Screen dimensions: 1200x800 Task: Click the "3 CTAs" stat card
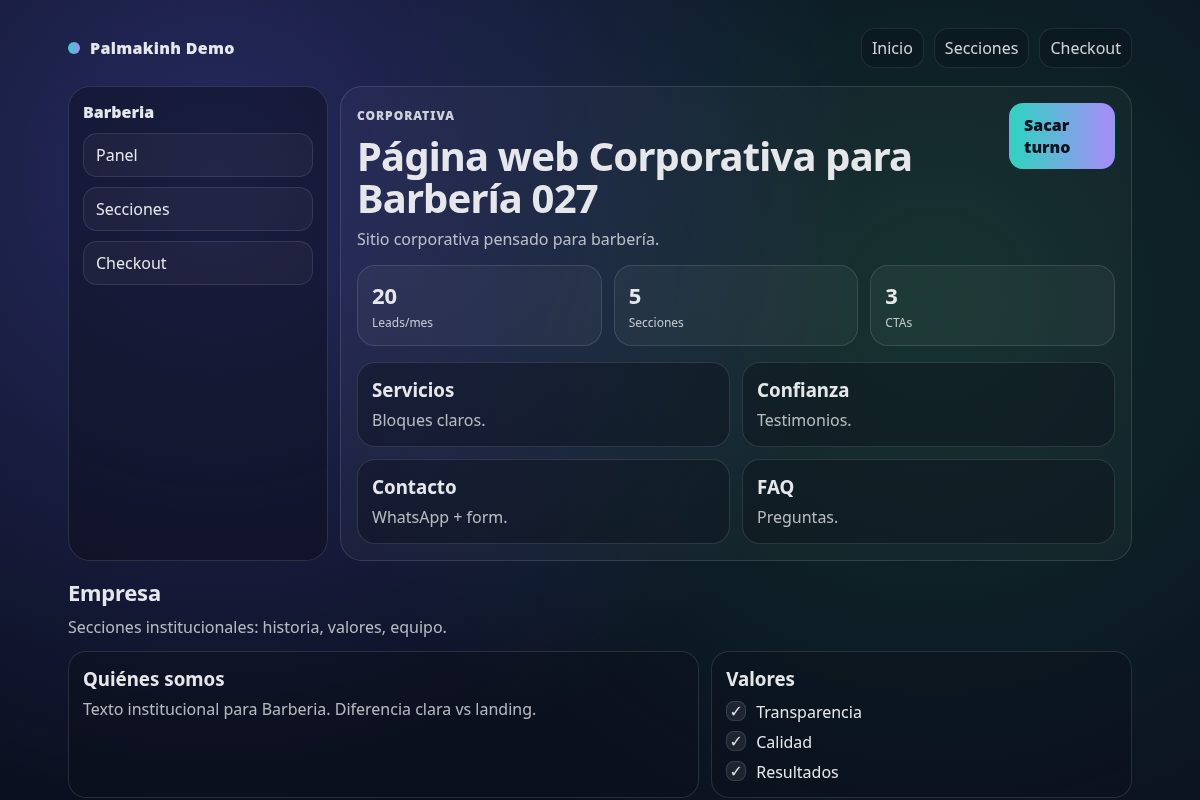(x=992, y=305)
